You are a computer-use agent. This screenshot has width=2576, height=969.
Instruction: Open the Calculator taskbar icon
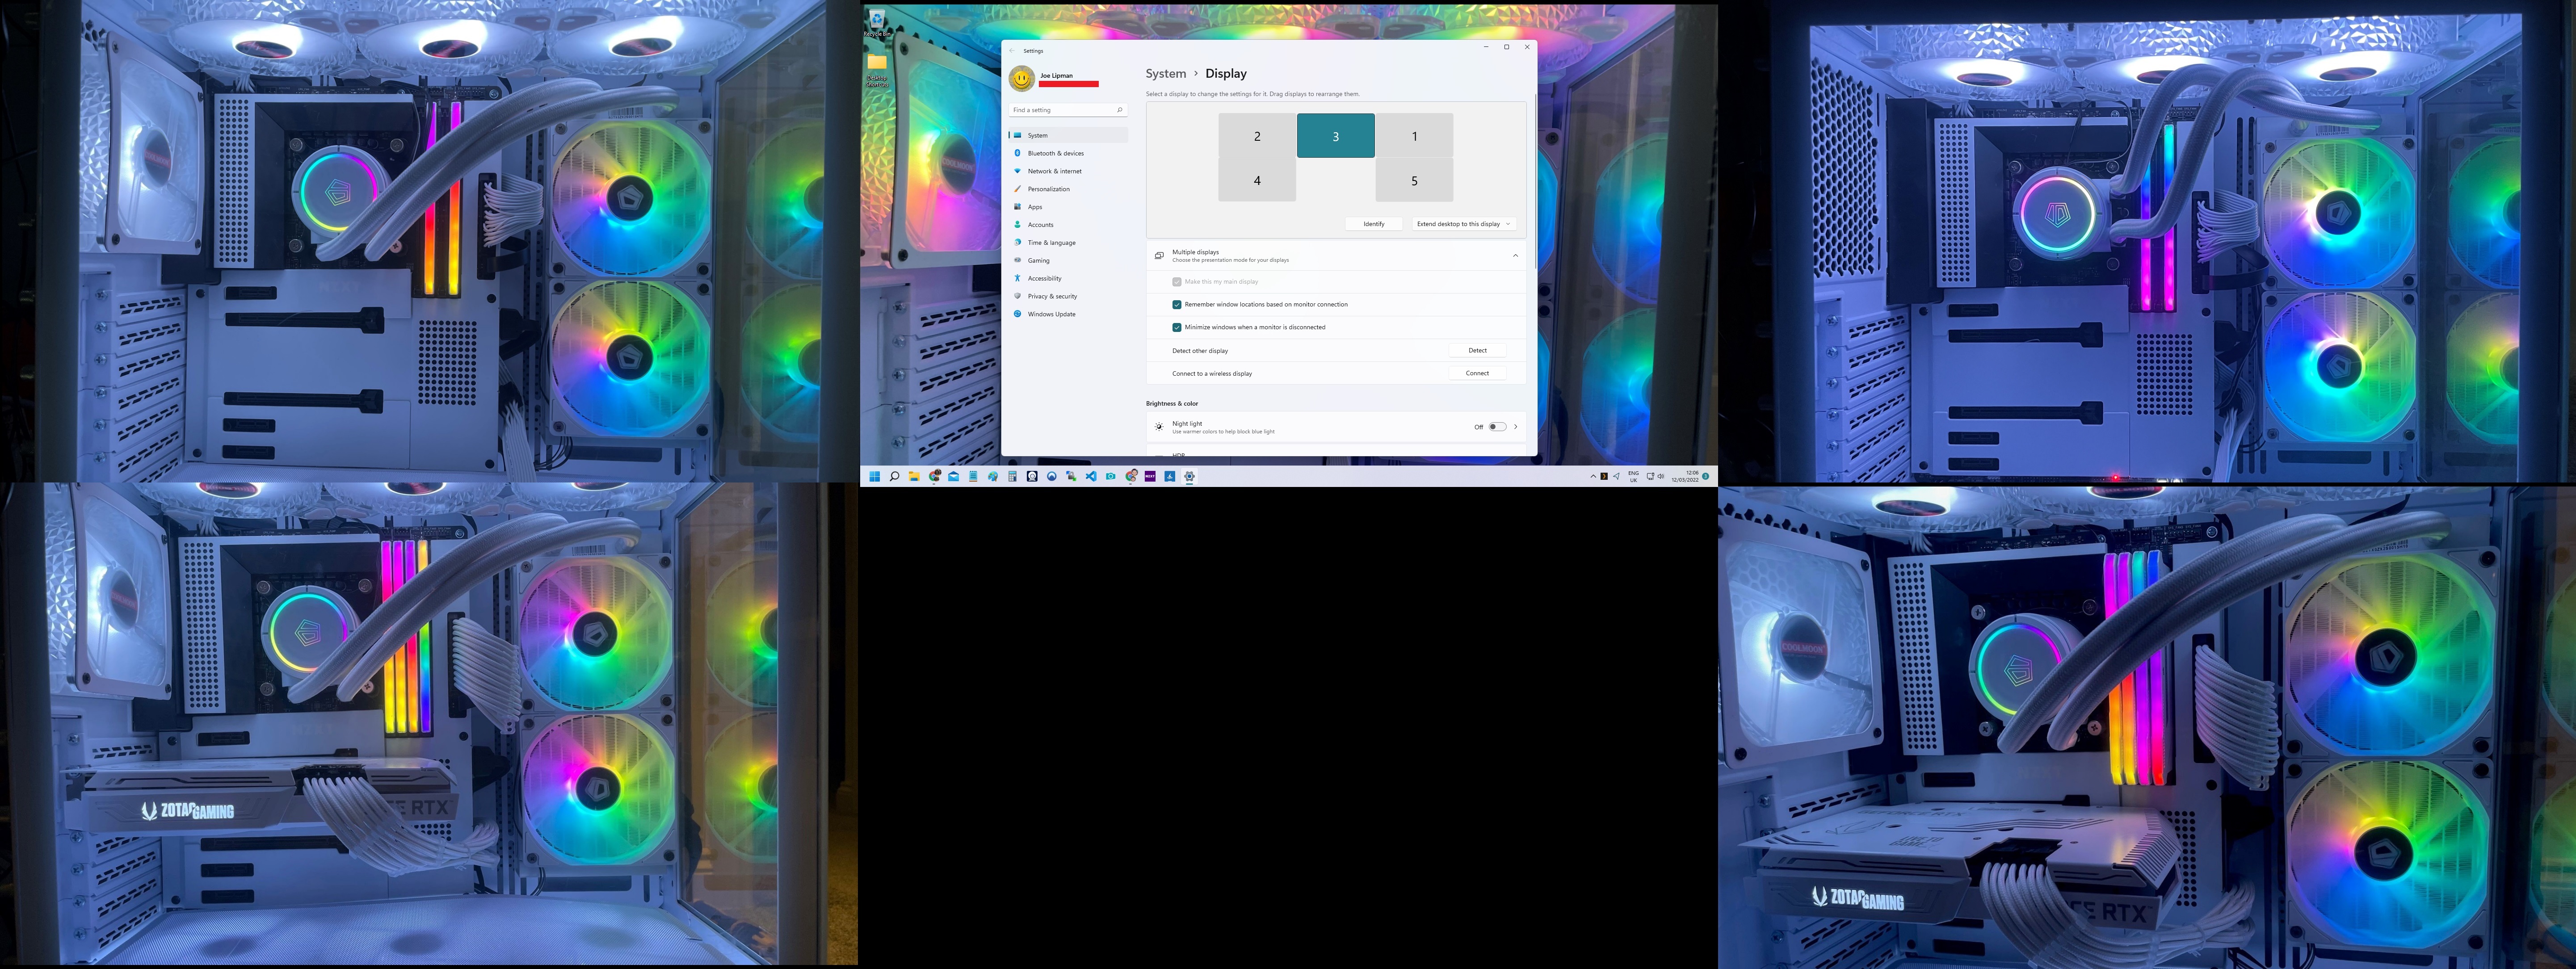pyautogui.click(x=1013, y=476)
